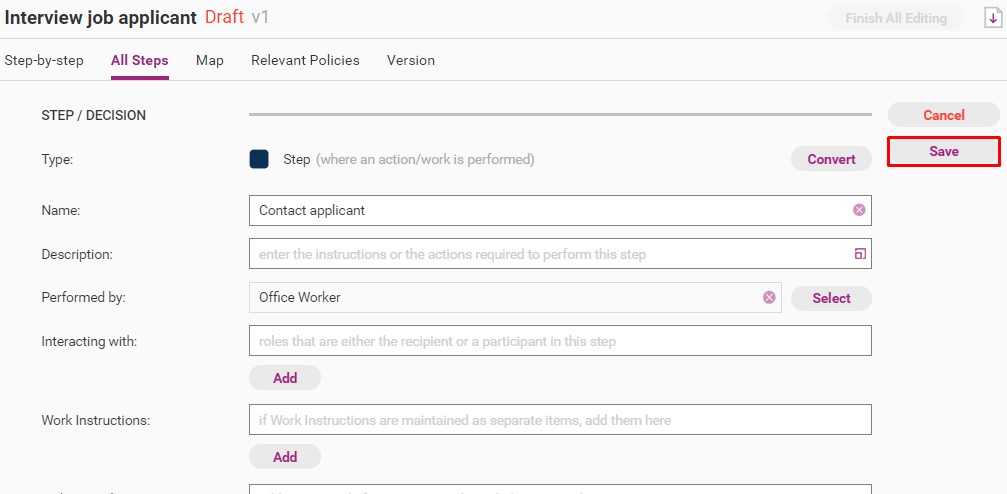
Task: Go to the Version tab
Action: (x=411, y=60)
